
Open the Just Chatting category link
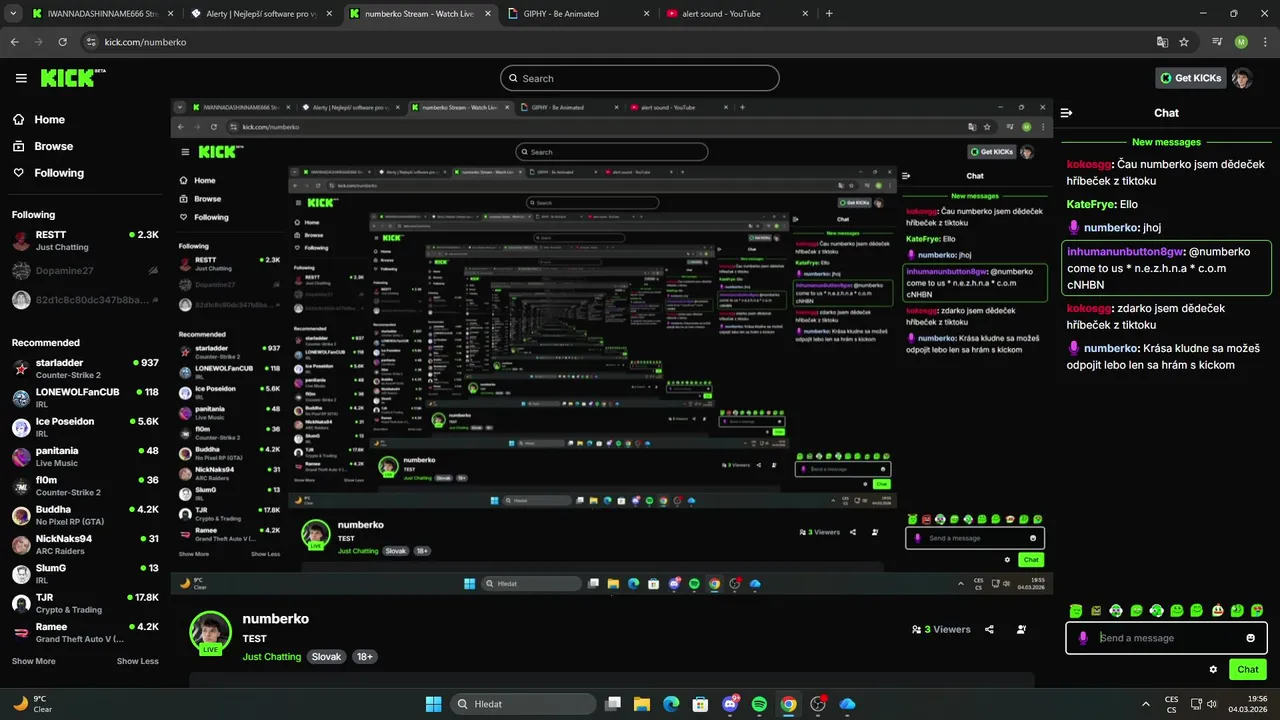coord(271,657)
